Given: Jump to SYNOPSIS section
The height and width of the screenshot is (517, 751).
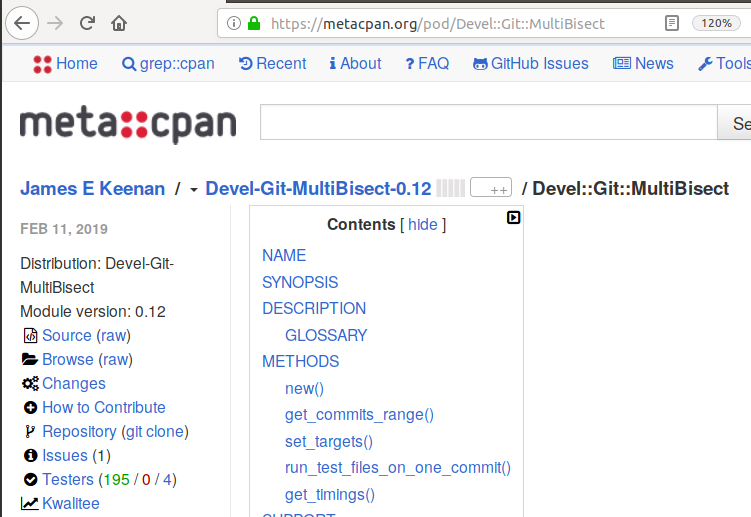Looking at the screenshot, I should click(300, 282).
